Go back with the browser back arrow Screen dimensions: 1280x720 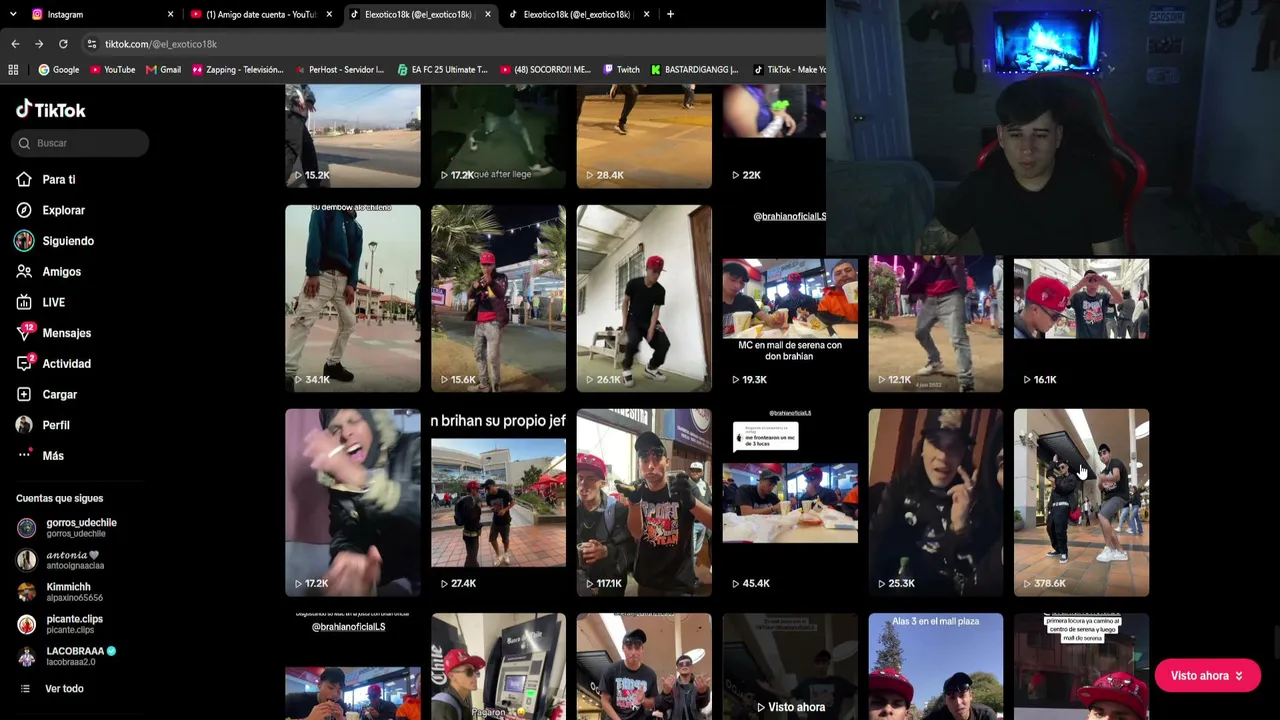[x=15, y=44]
